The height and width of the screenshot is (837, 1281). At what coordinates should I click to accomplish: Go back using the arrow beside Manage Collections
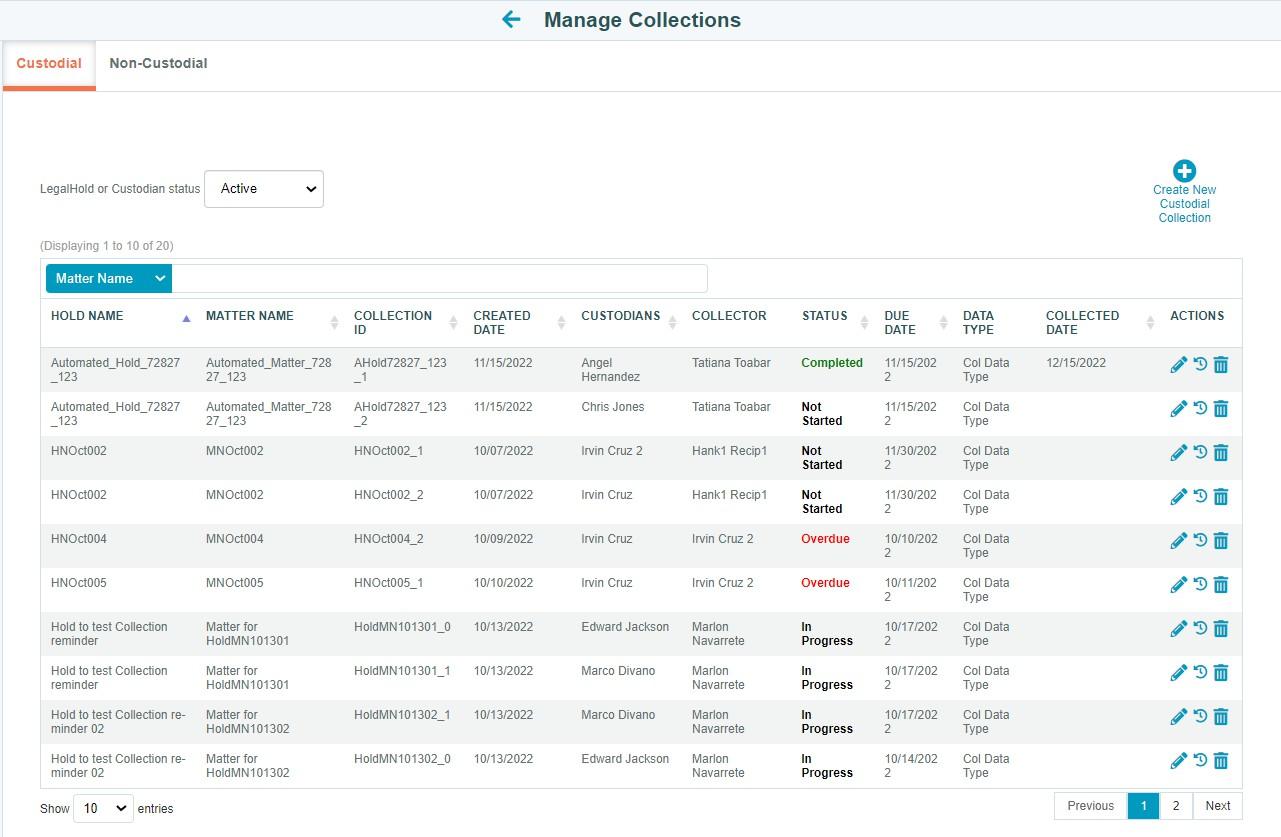pos(511,20)
